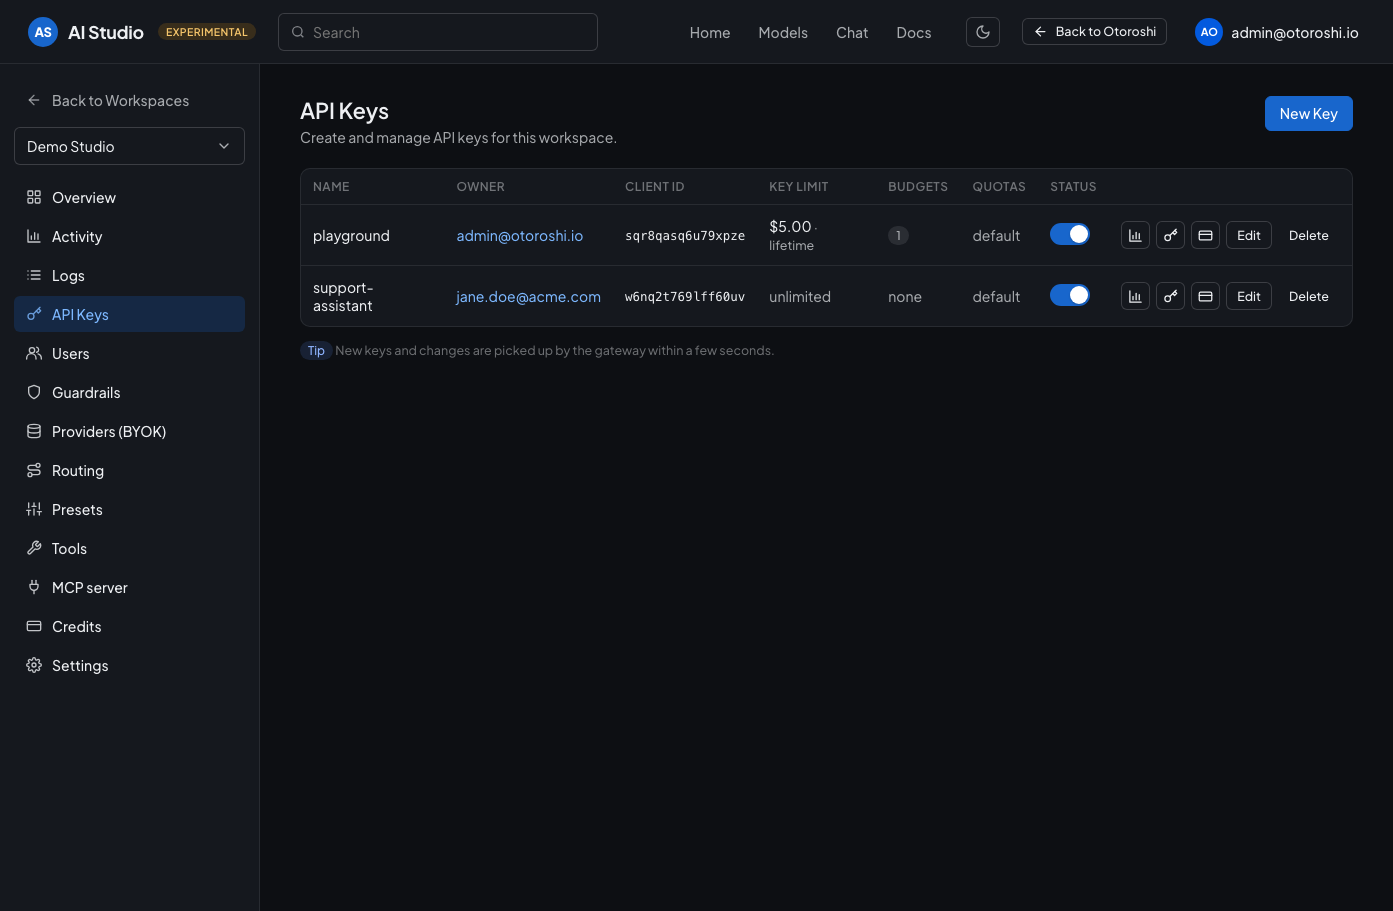1393x911 pixels.
Task: Click card icon button in playground row
Action: (1205, 235)
